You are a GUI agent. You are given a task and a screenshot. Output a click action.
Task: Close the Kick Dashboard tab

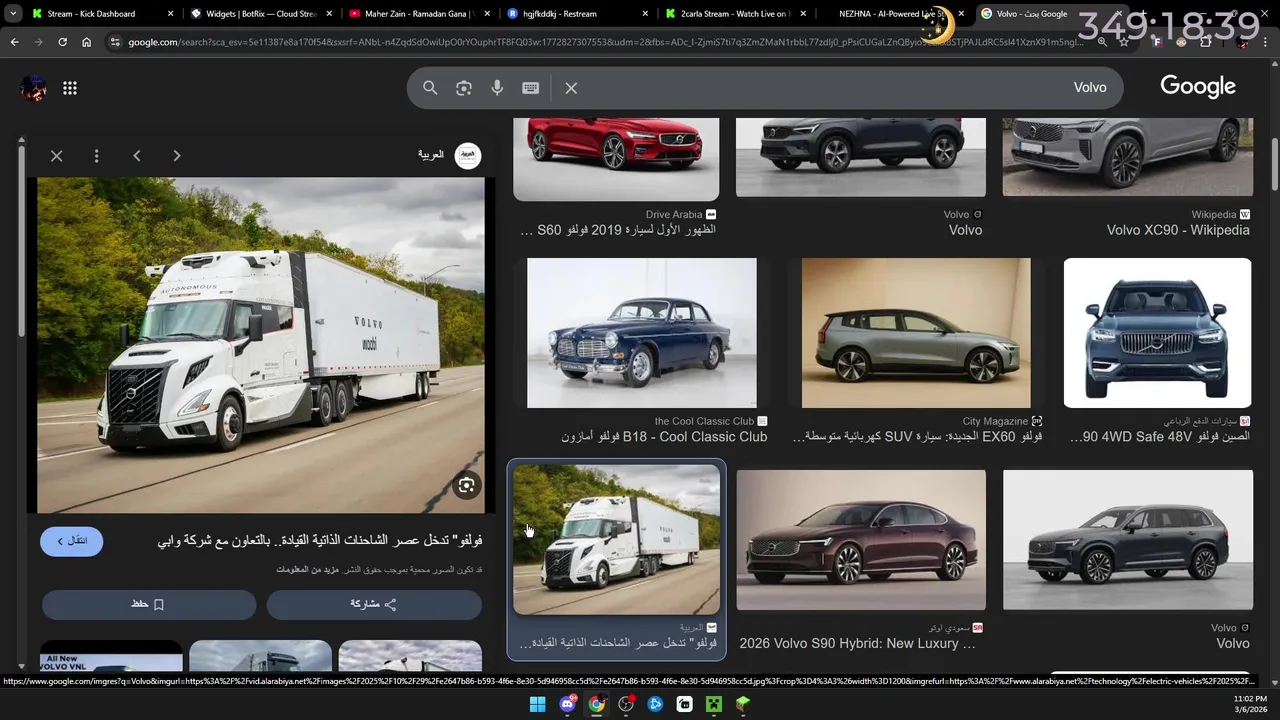pos(170,14)
